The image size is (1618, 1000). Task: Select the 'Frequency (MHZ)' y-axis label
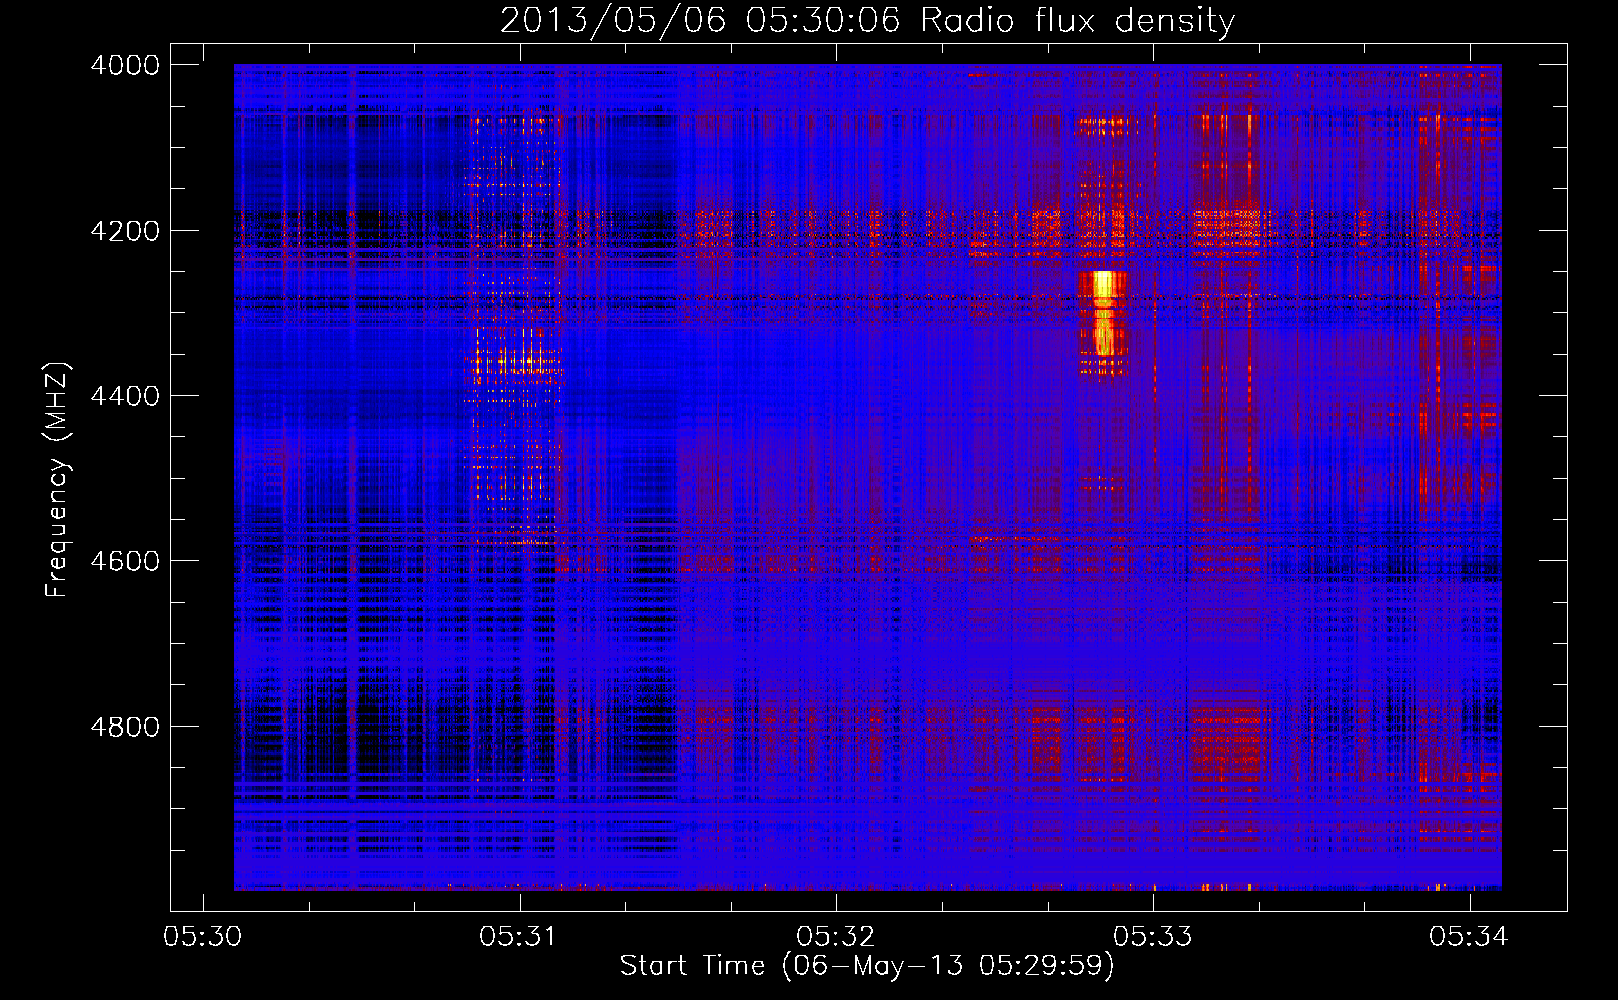(57, 479)
